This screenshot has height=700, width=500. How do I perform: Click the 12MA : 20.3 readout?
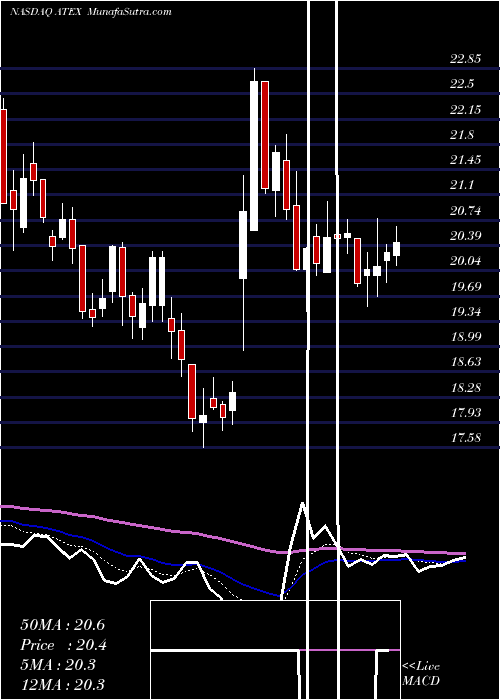(62, 684)
